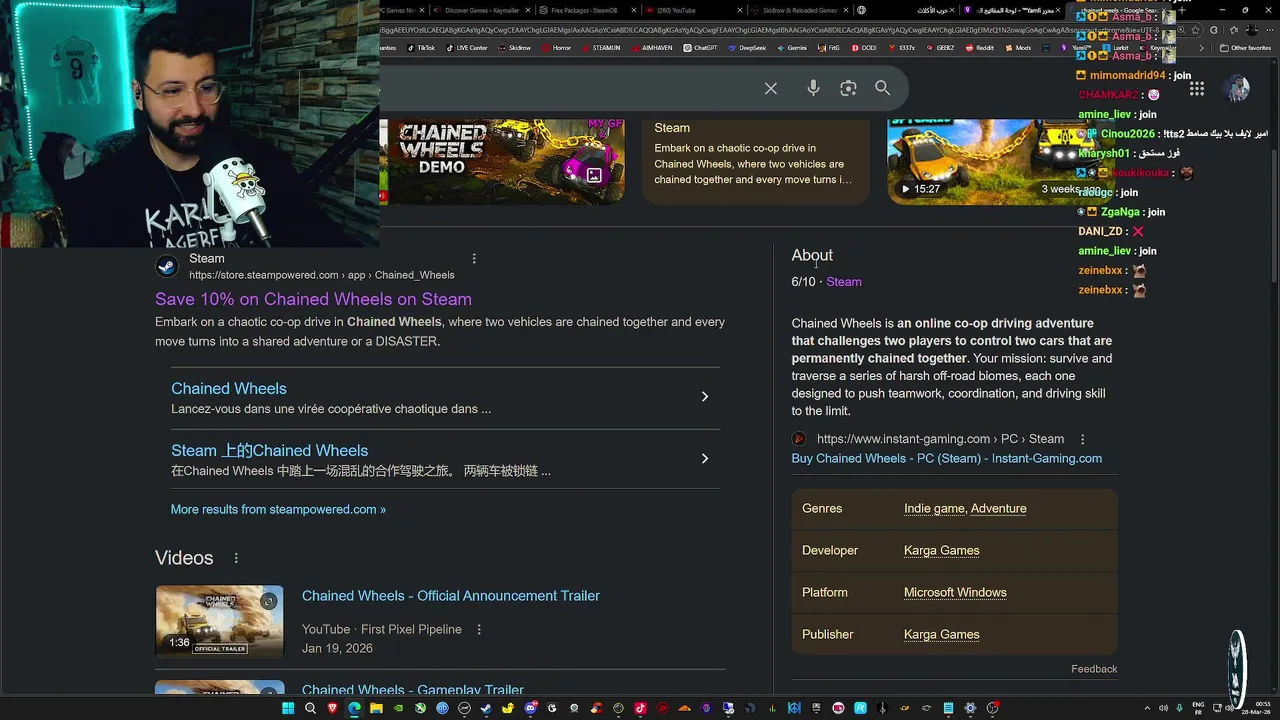Click More results from steampowered.com
Screen dimensions: 1280x720
click(278, 509)
